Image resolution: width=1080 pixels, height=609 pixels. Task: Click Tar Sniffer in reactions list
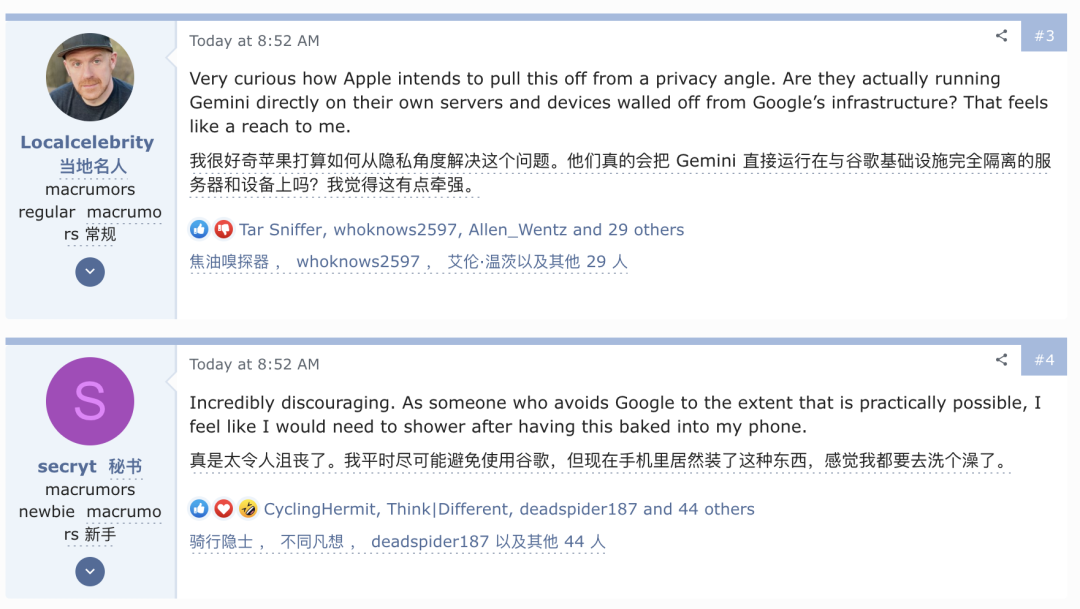click(281, 229)
